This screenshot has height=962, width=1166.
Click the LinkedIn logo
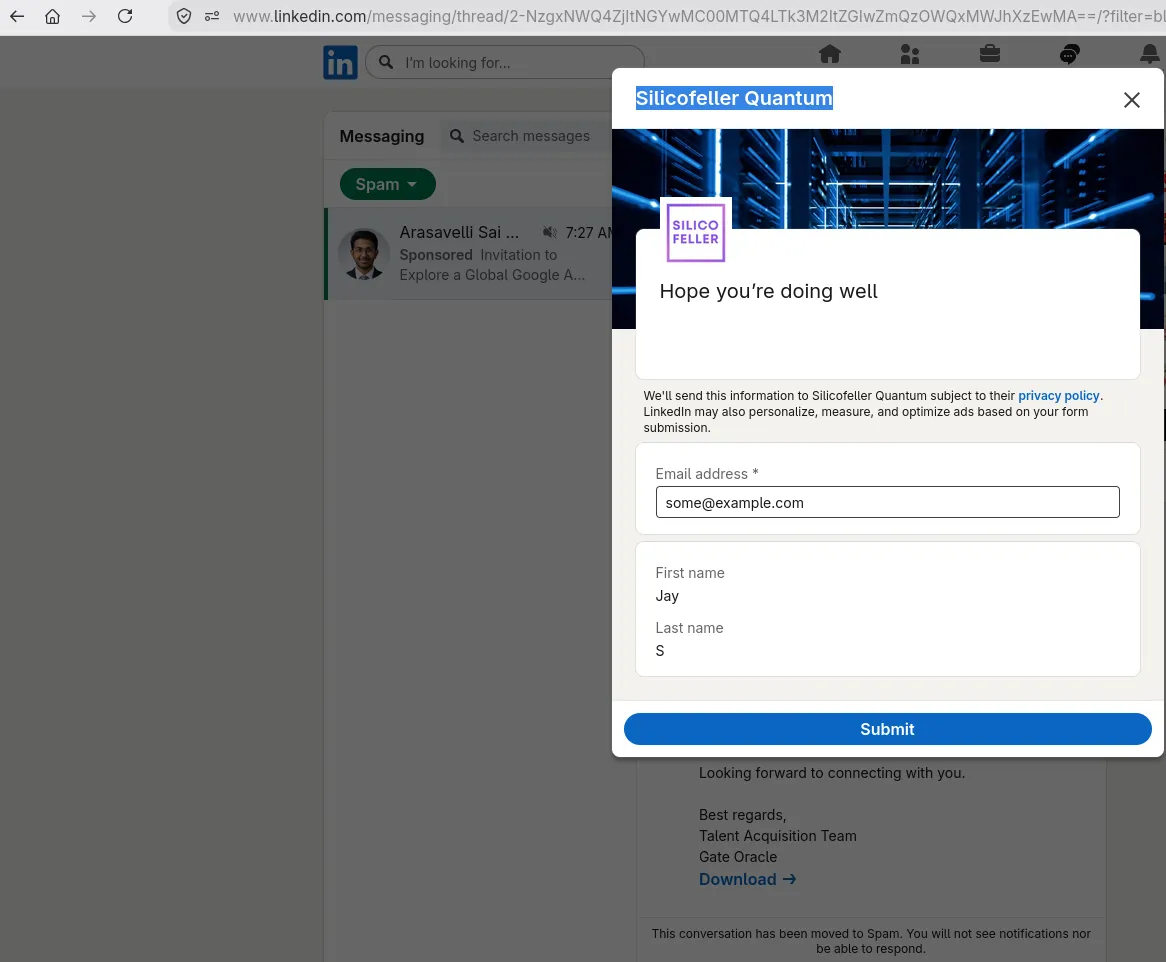[x=341, y=62]
